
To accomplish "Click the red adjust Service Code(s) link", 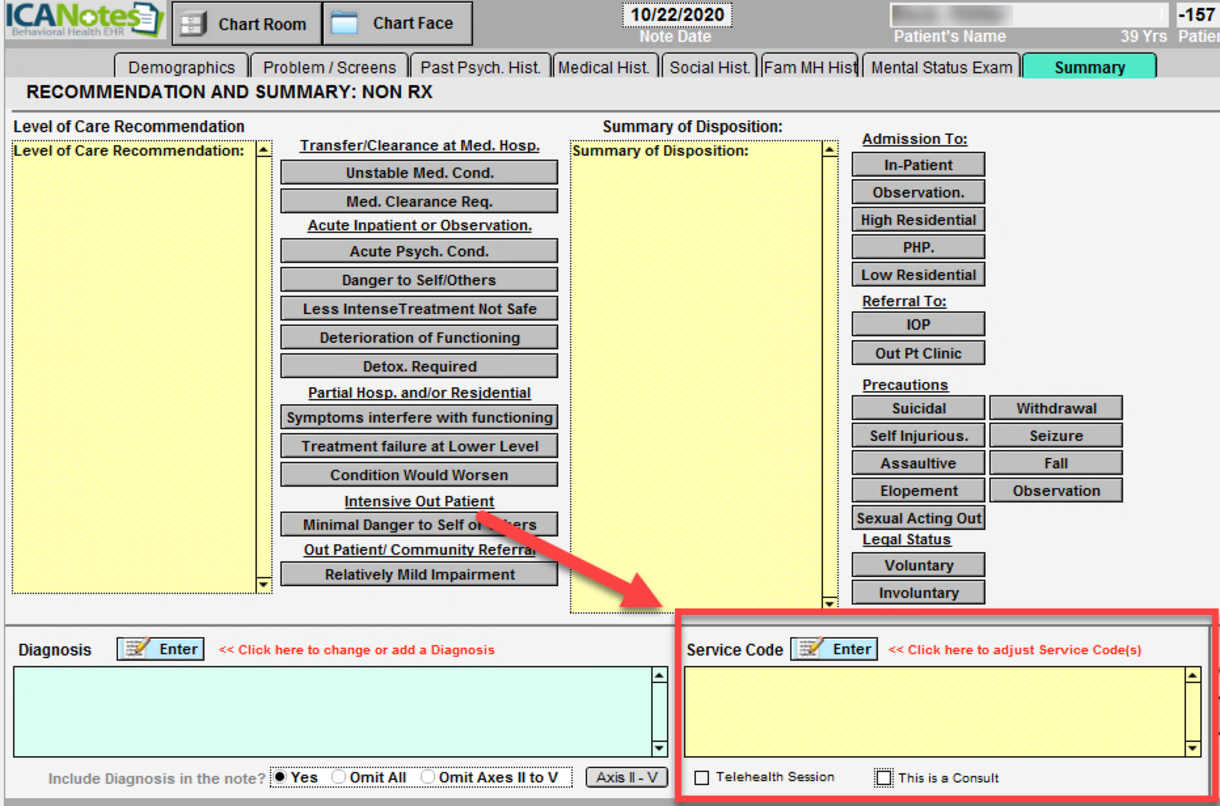I will tap(1015, 650).
